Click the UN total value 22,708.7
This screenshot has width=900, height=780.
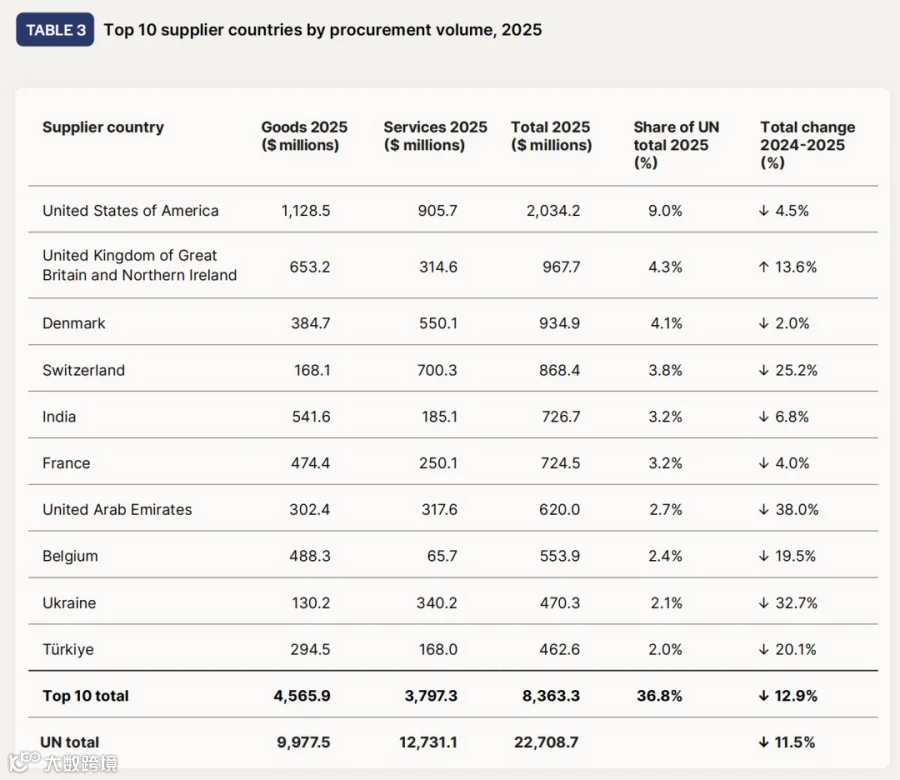[x=546, y=742]
